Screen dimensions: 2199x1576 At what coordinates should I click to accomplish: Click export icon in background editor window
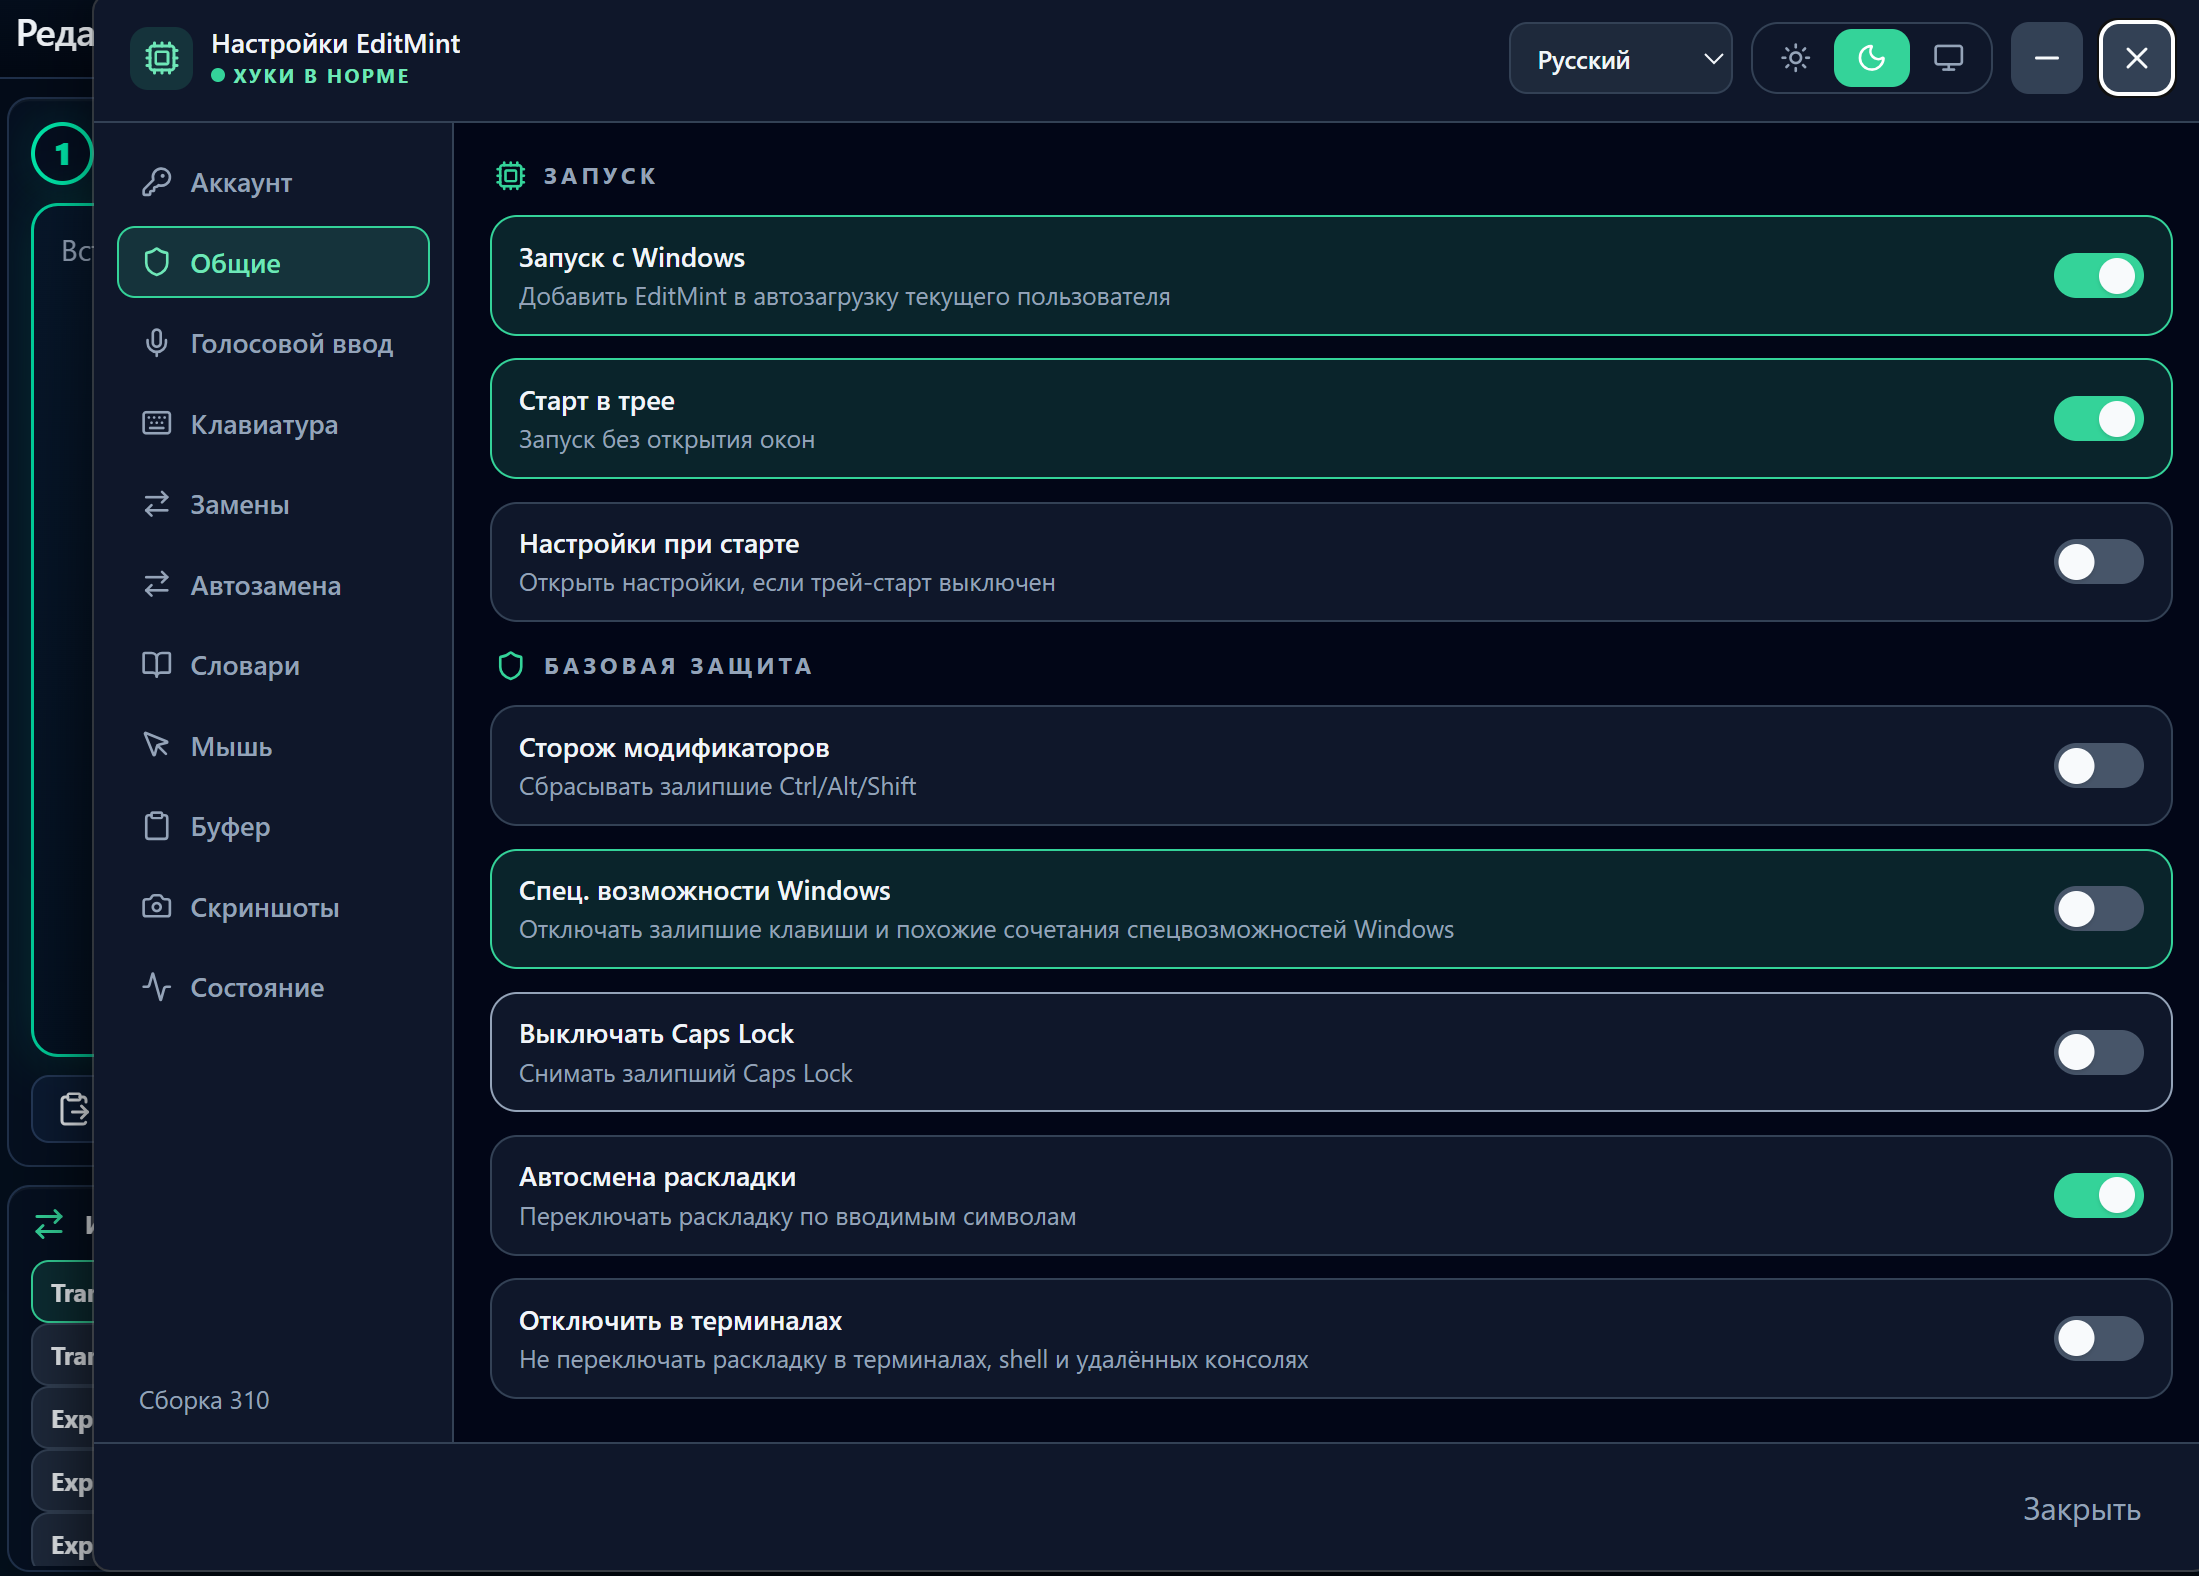tap(74, 1109)
